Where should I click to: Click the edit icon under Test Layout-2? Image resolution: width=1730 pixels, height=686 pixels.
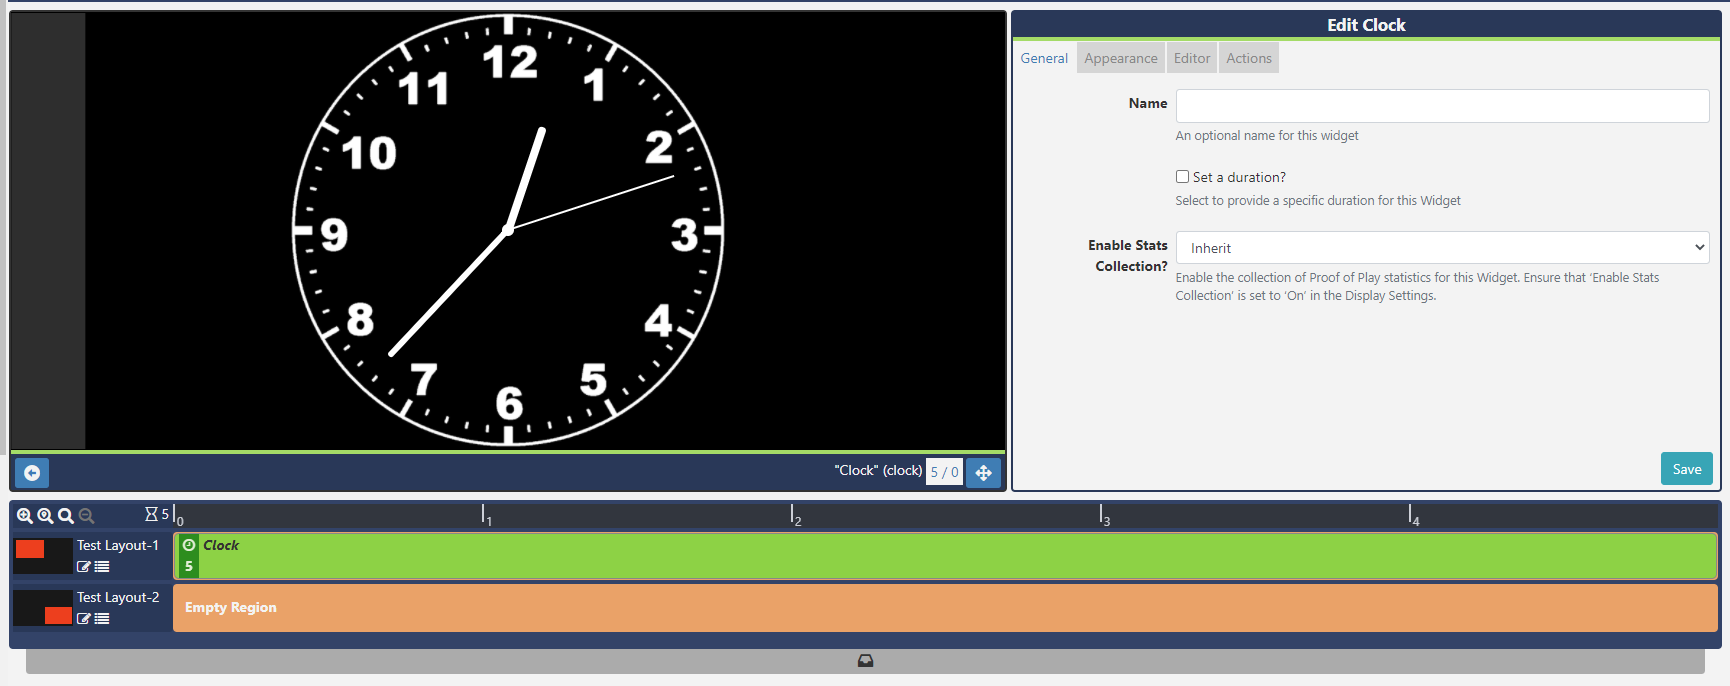tap(84, 619)
